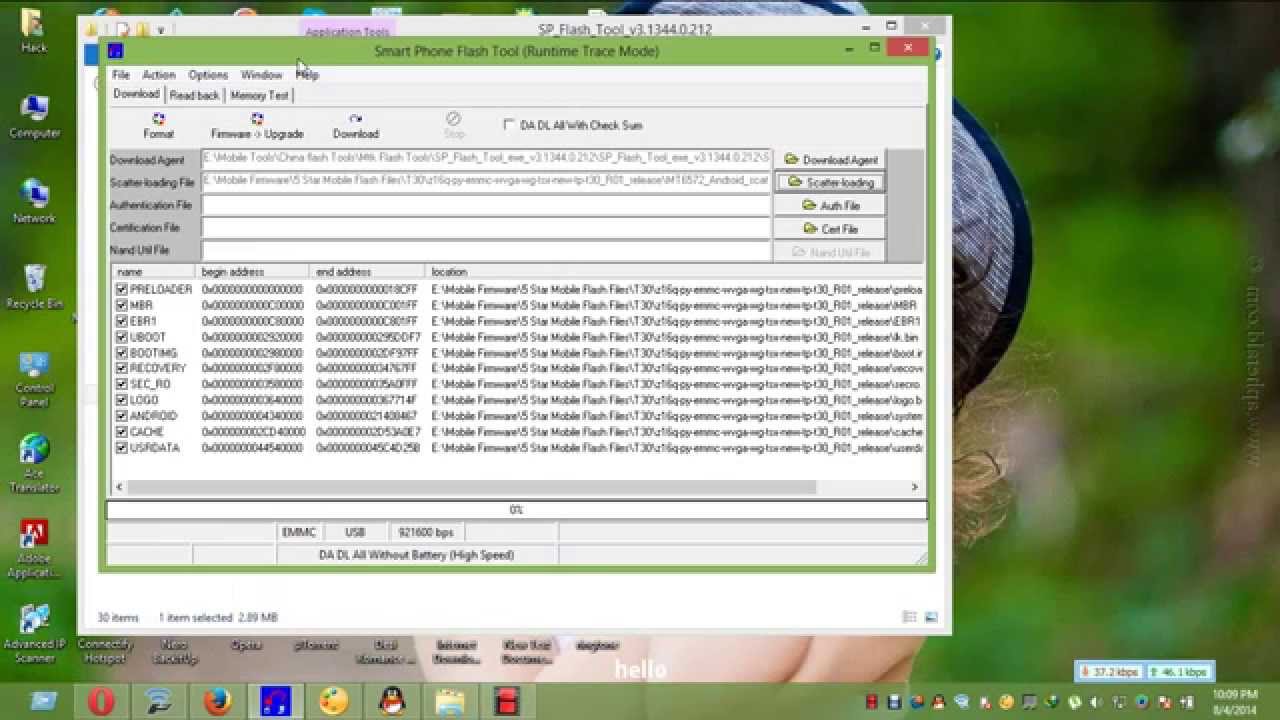
Task: Click the Flash Tool app icon in the title bar
Action: click(115, 51)
